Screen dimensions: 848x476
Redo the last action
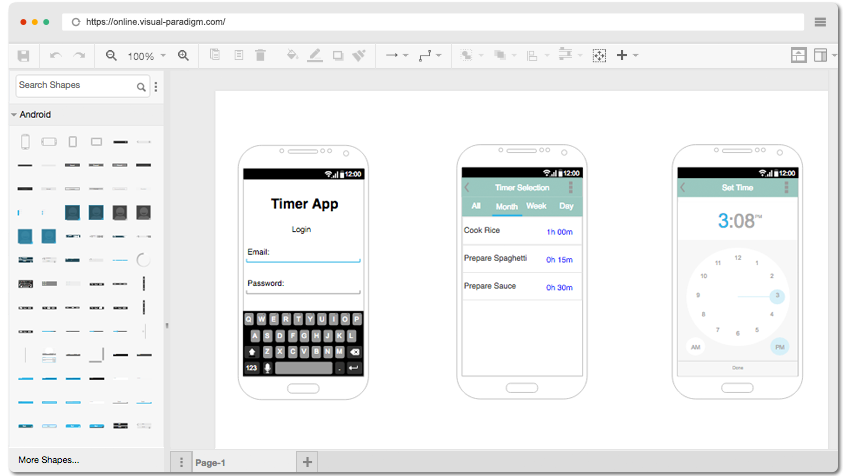pyautogui.click(x=80, y=56)
